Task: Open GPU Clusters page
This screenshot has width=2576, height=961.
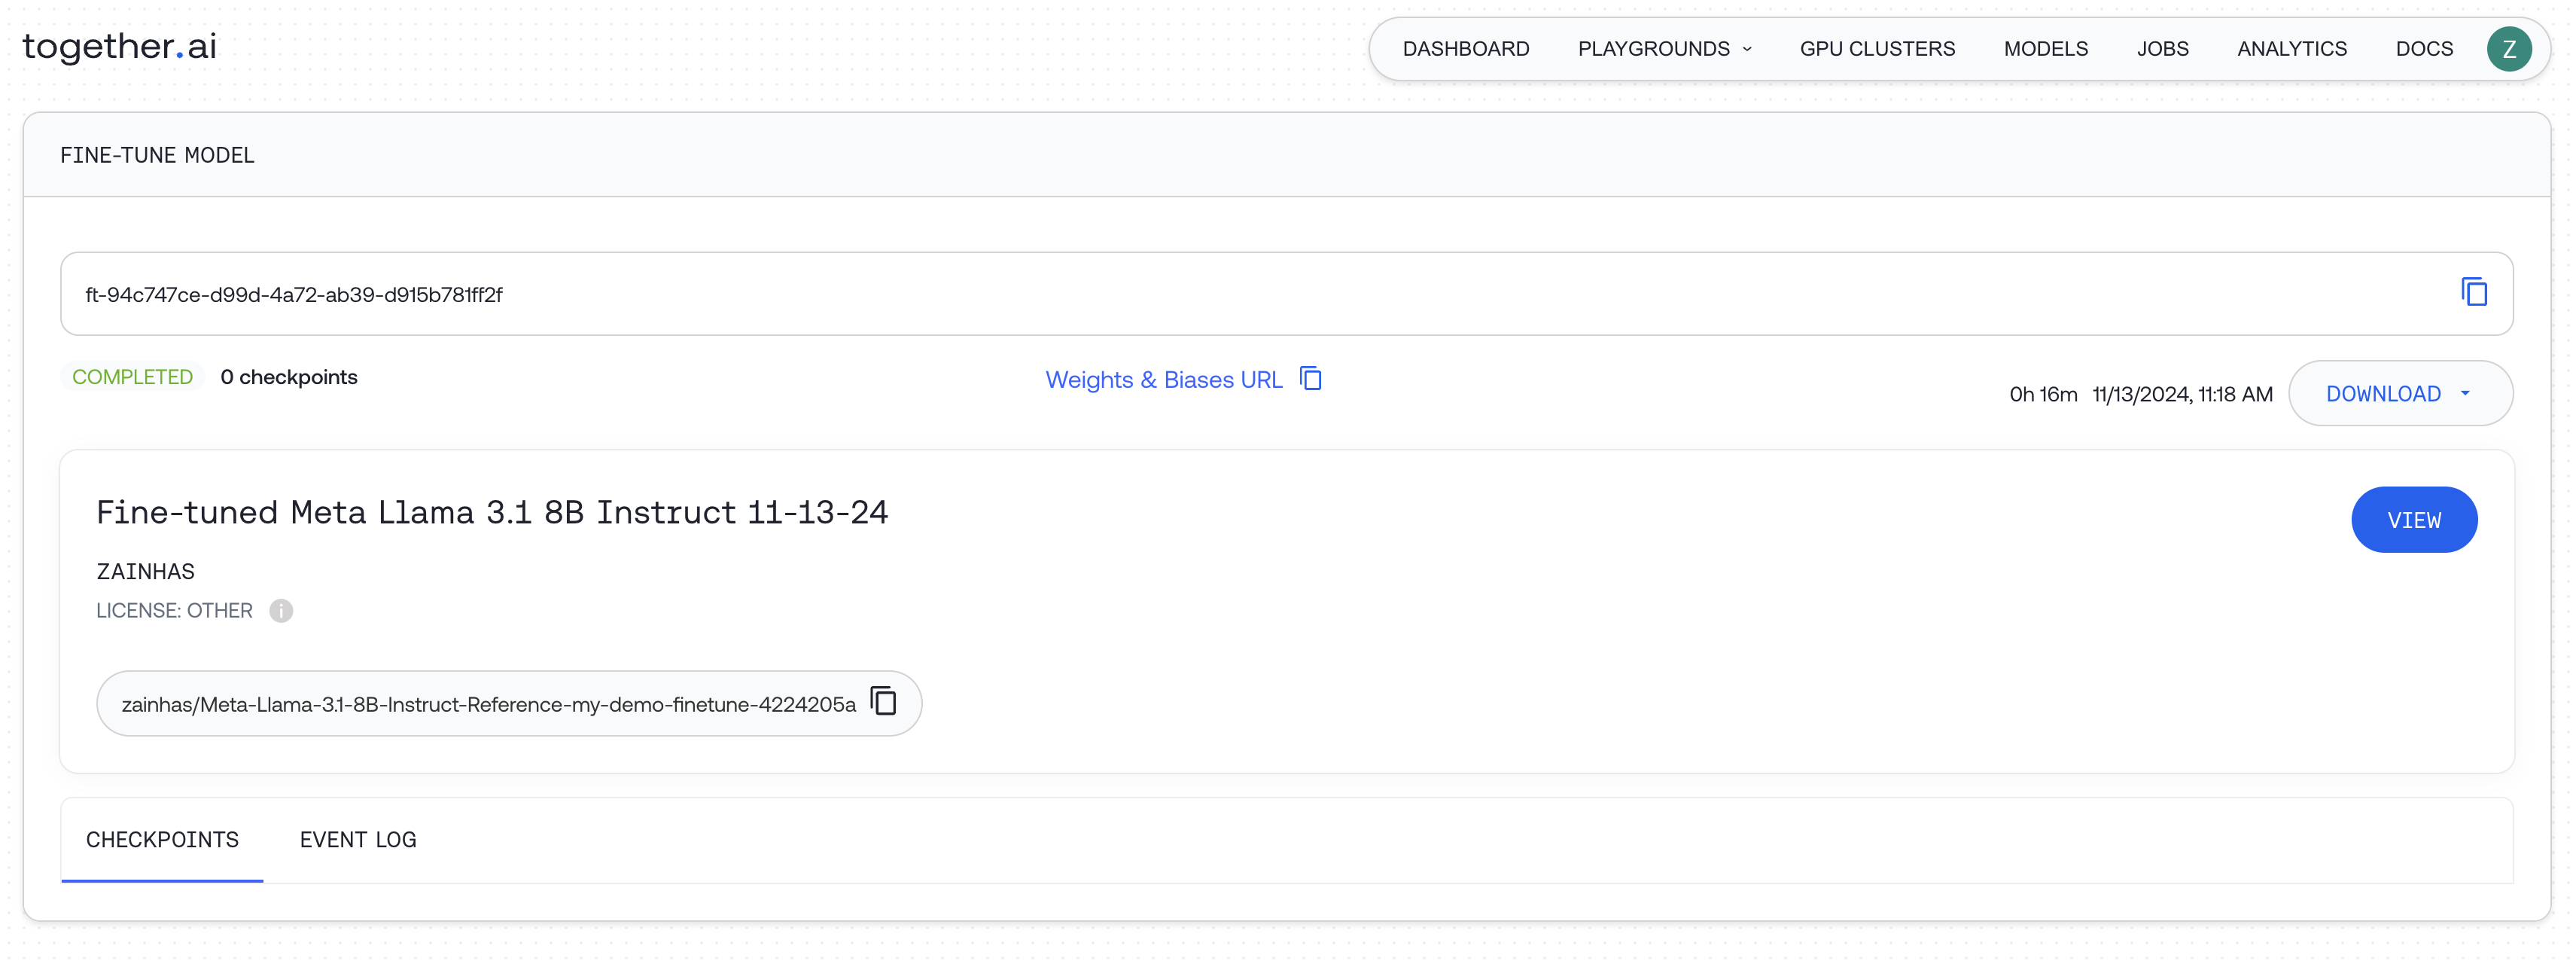Action: pyautogui.click(x=1877, y=49)
